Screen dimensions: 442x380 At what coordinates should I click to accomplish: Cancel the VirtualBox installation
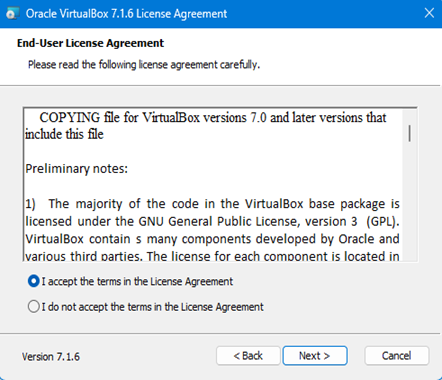[x=396, y=356]
